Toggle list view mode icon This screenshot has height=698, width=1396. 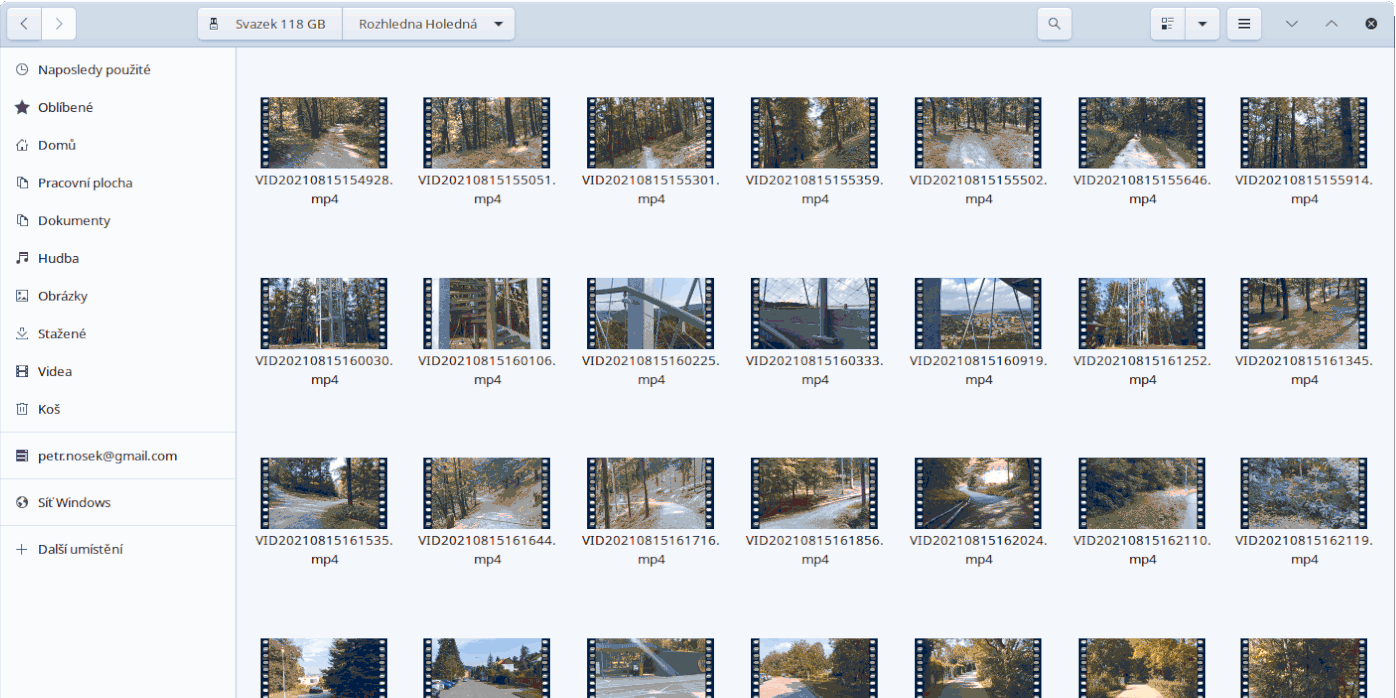pyautogui.click(x=1167, y=24)
